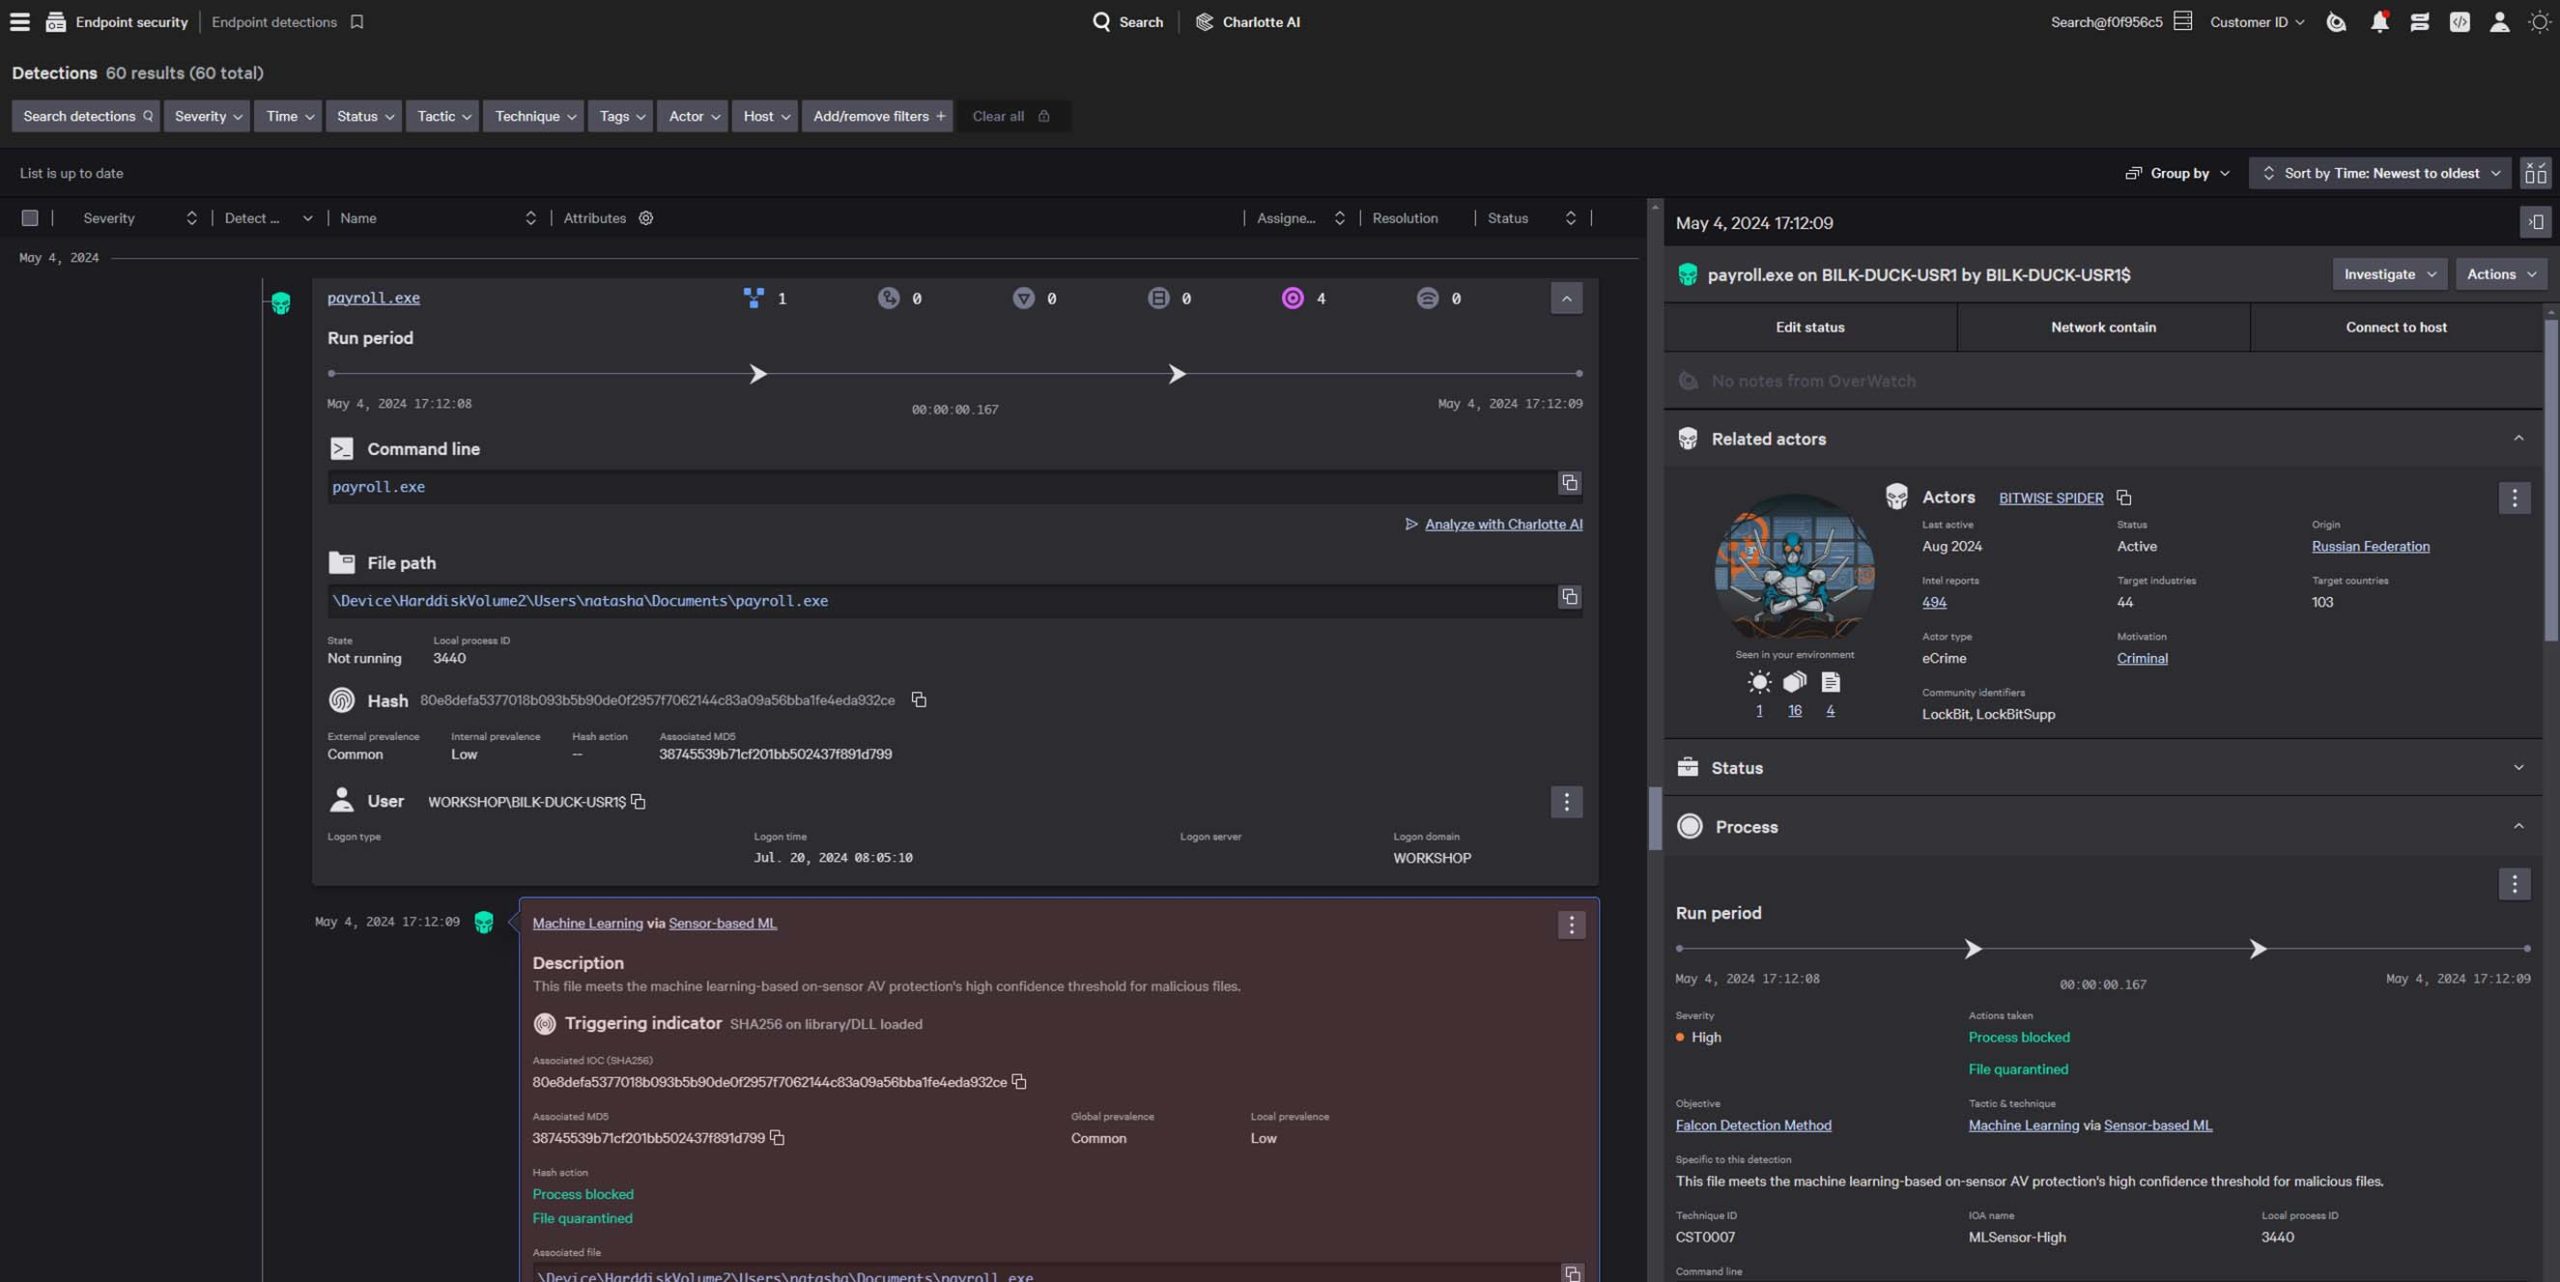The height and width of the screenshot is (1282, 2560).
Task: Select the Network contain tab
Action: pyautogui.click(x=2103, y=327)
